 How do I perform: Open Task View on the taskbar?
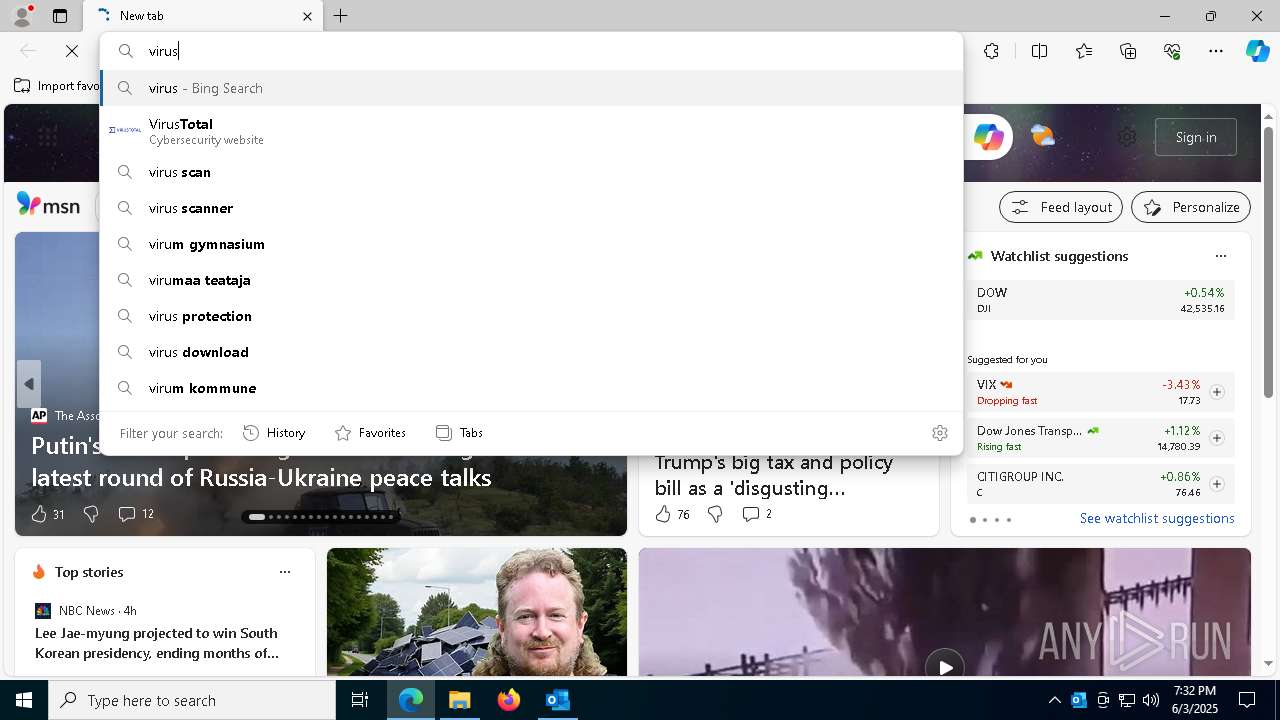[x=360, y=700]
